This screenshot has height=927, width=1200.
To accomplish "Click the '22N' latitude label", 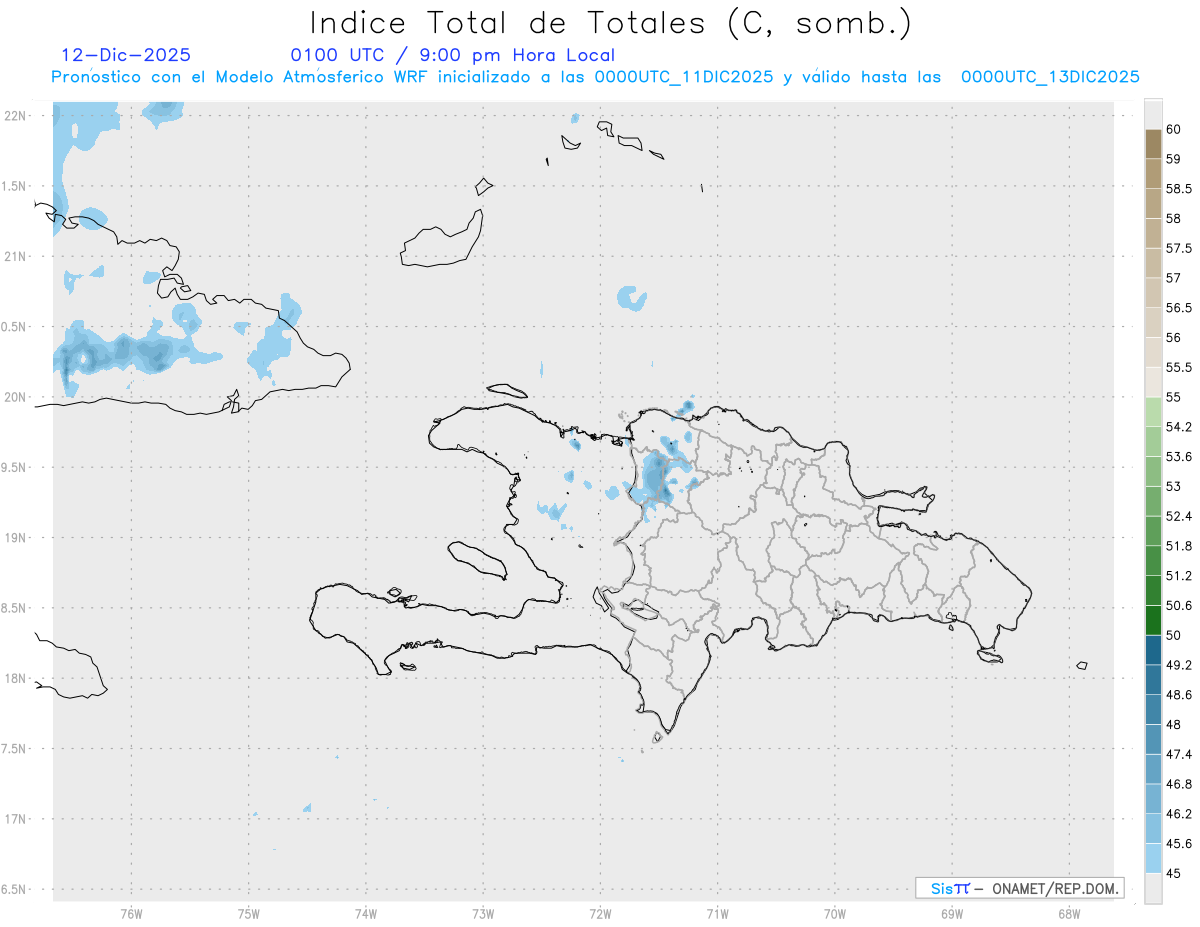I will 14,116.
